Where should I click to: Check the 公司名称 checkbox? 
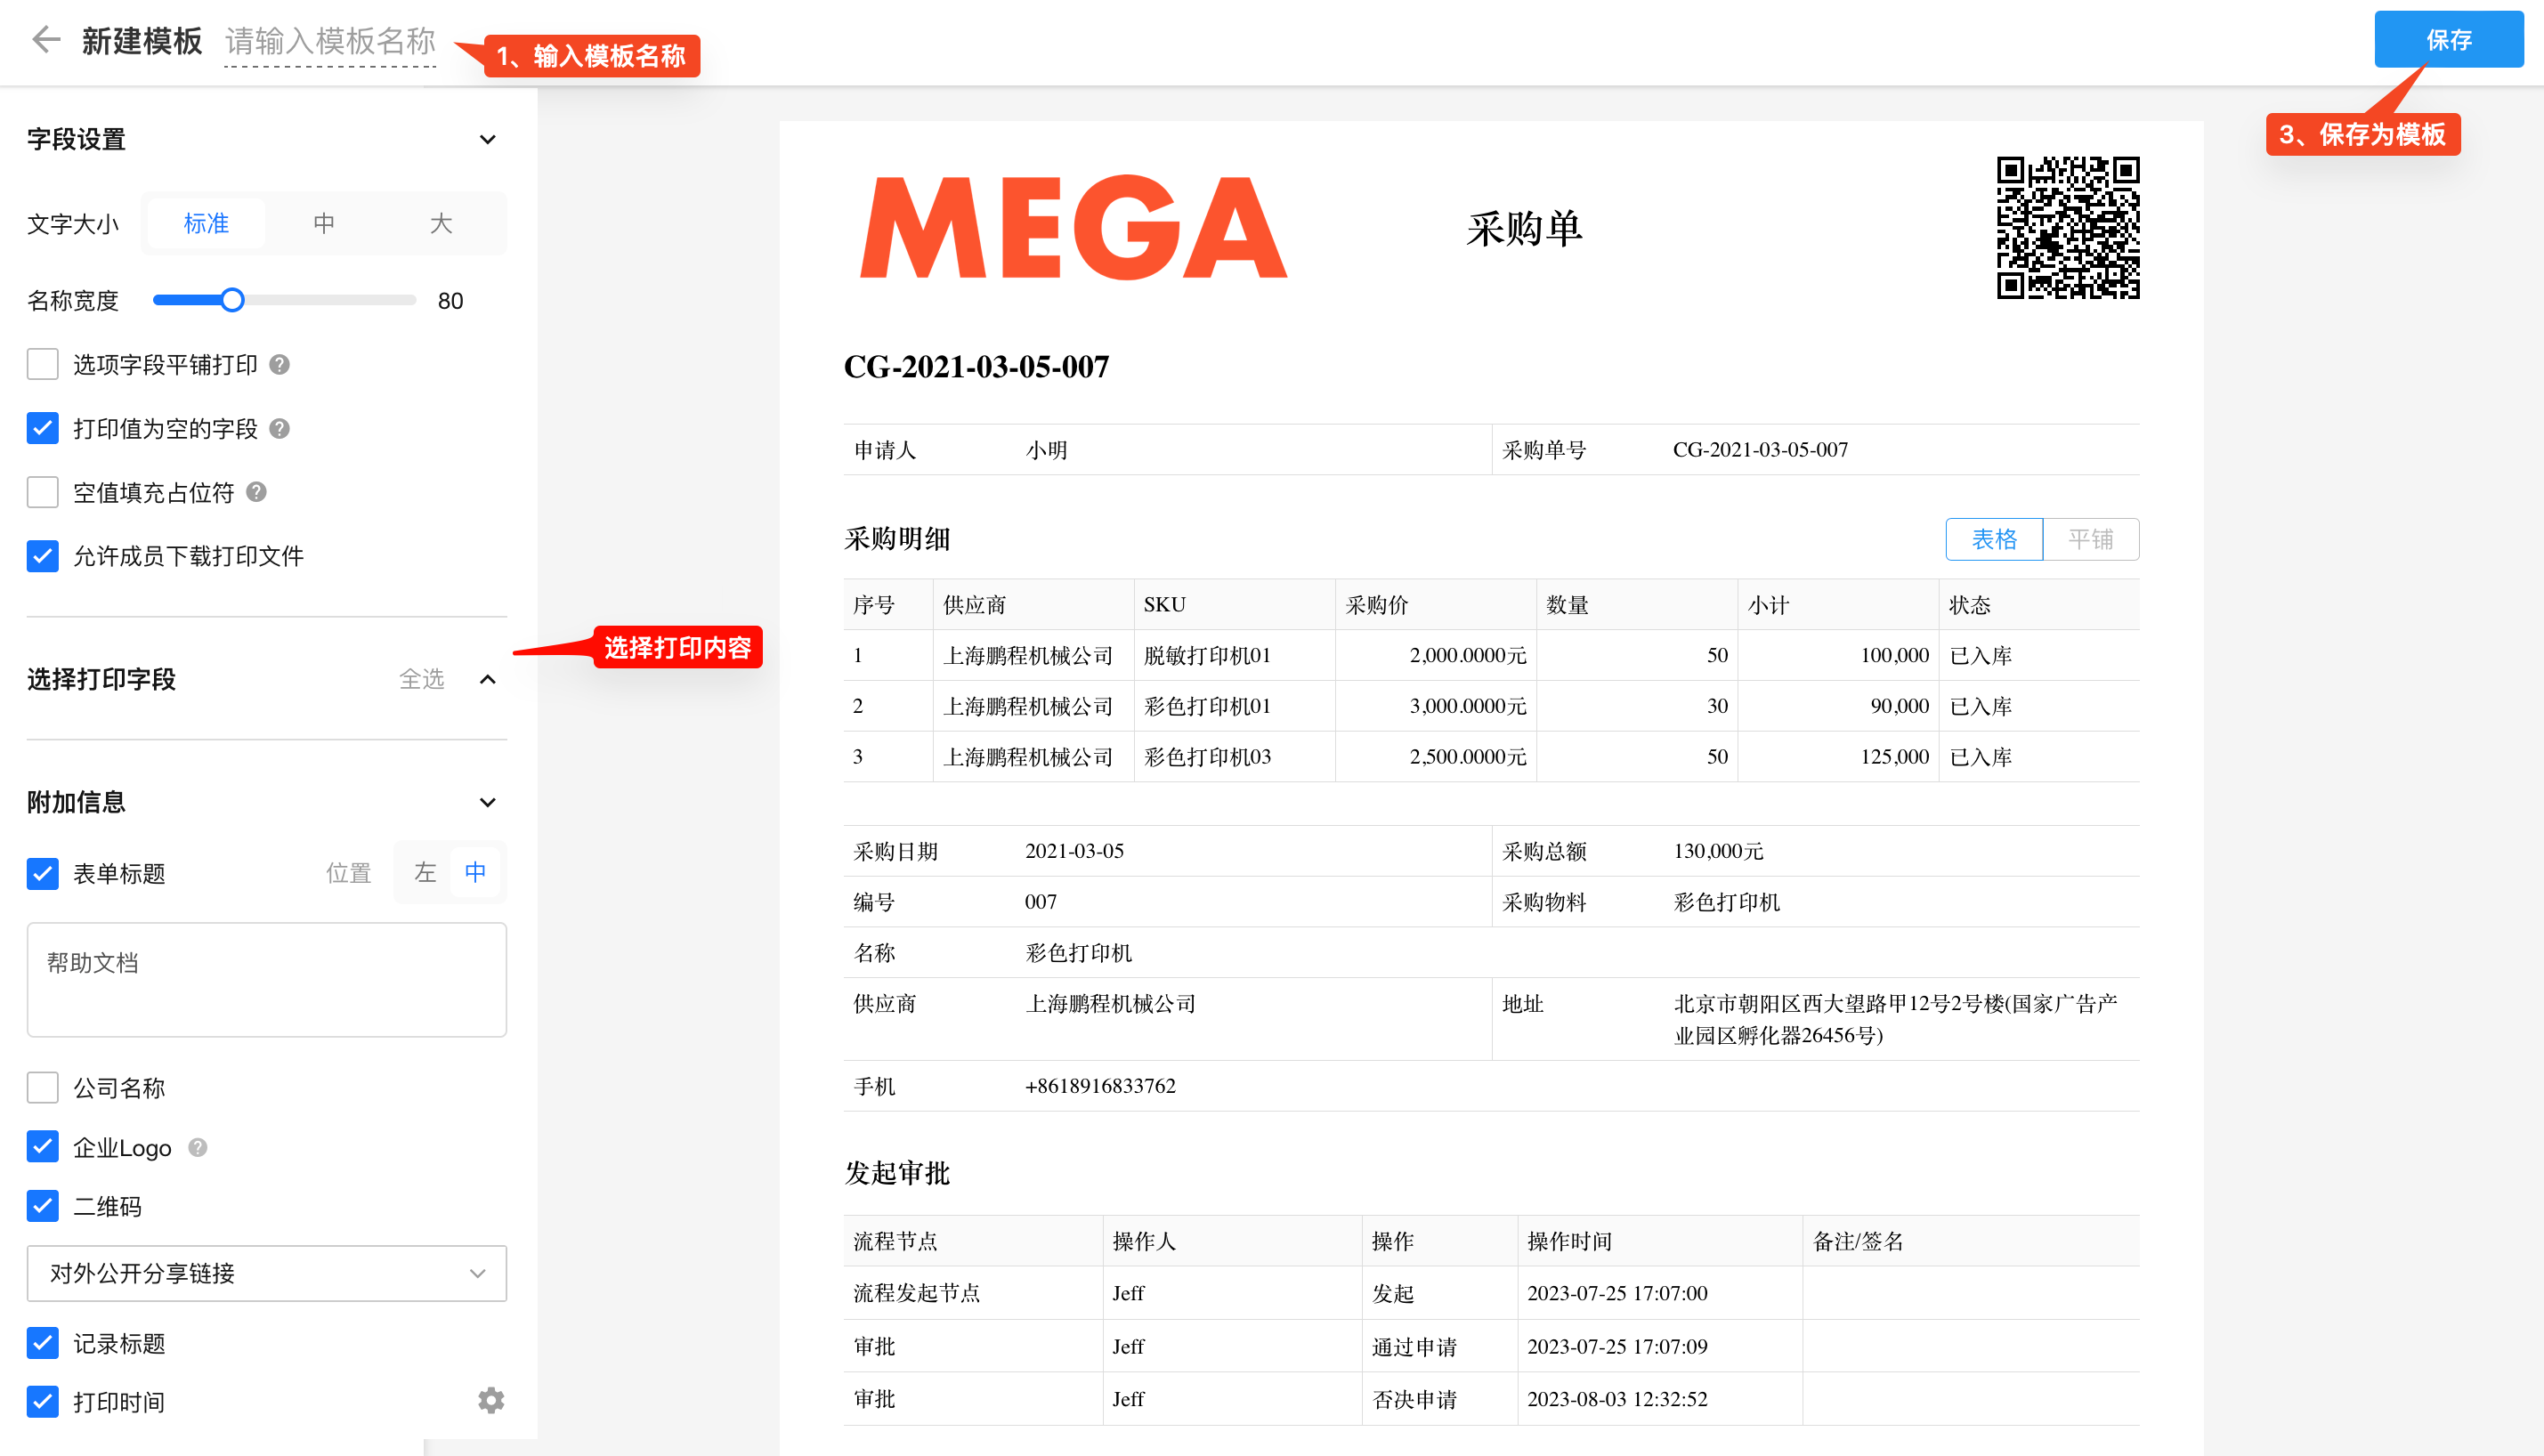coord(43,1087)
